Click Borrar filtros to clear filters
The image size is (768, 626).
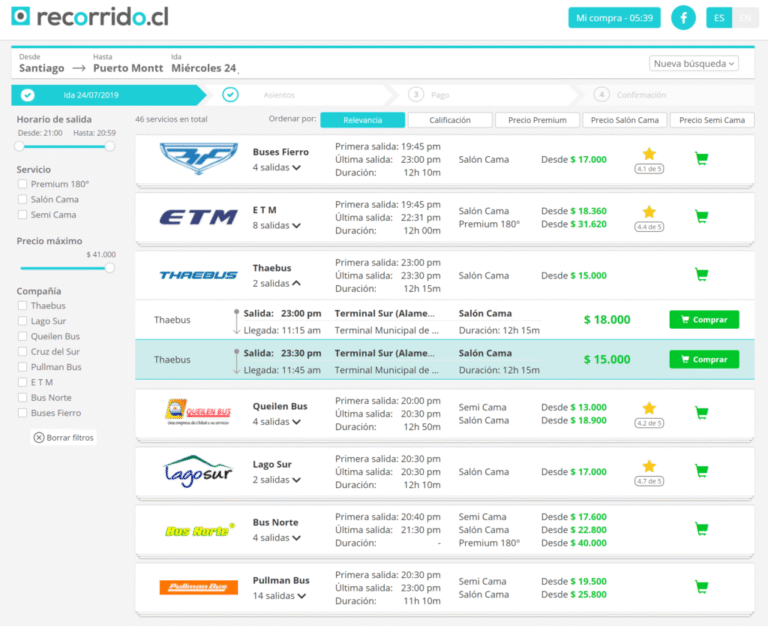click(x=64, y=438)
